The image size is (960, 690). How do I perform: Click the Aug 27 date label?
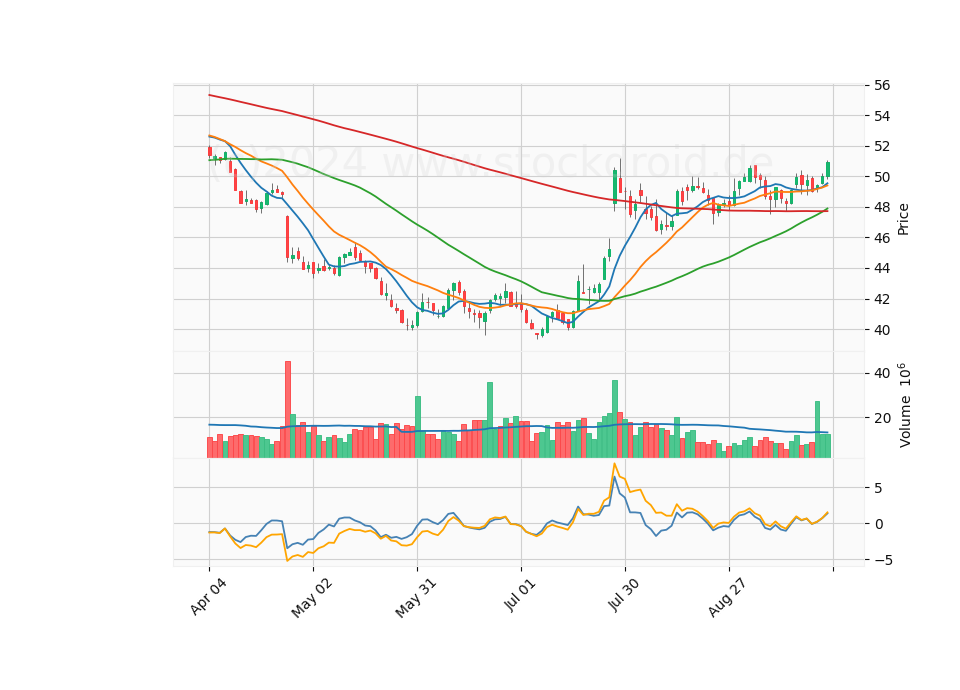(x=727, y=598)
